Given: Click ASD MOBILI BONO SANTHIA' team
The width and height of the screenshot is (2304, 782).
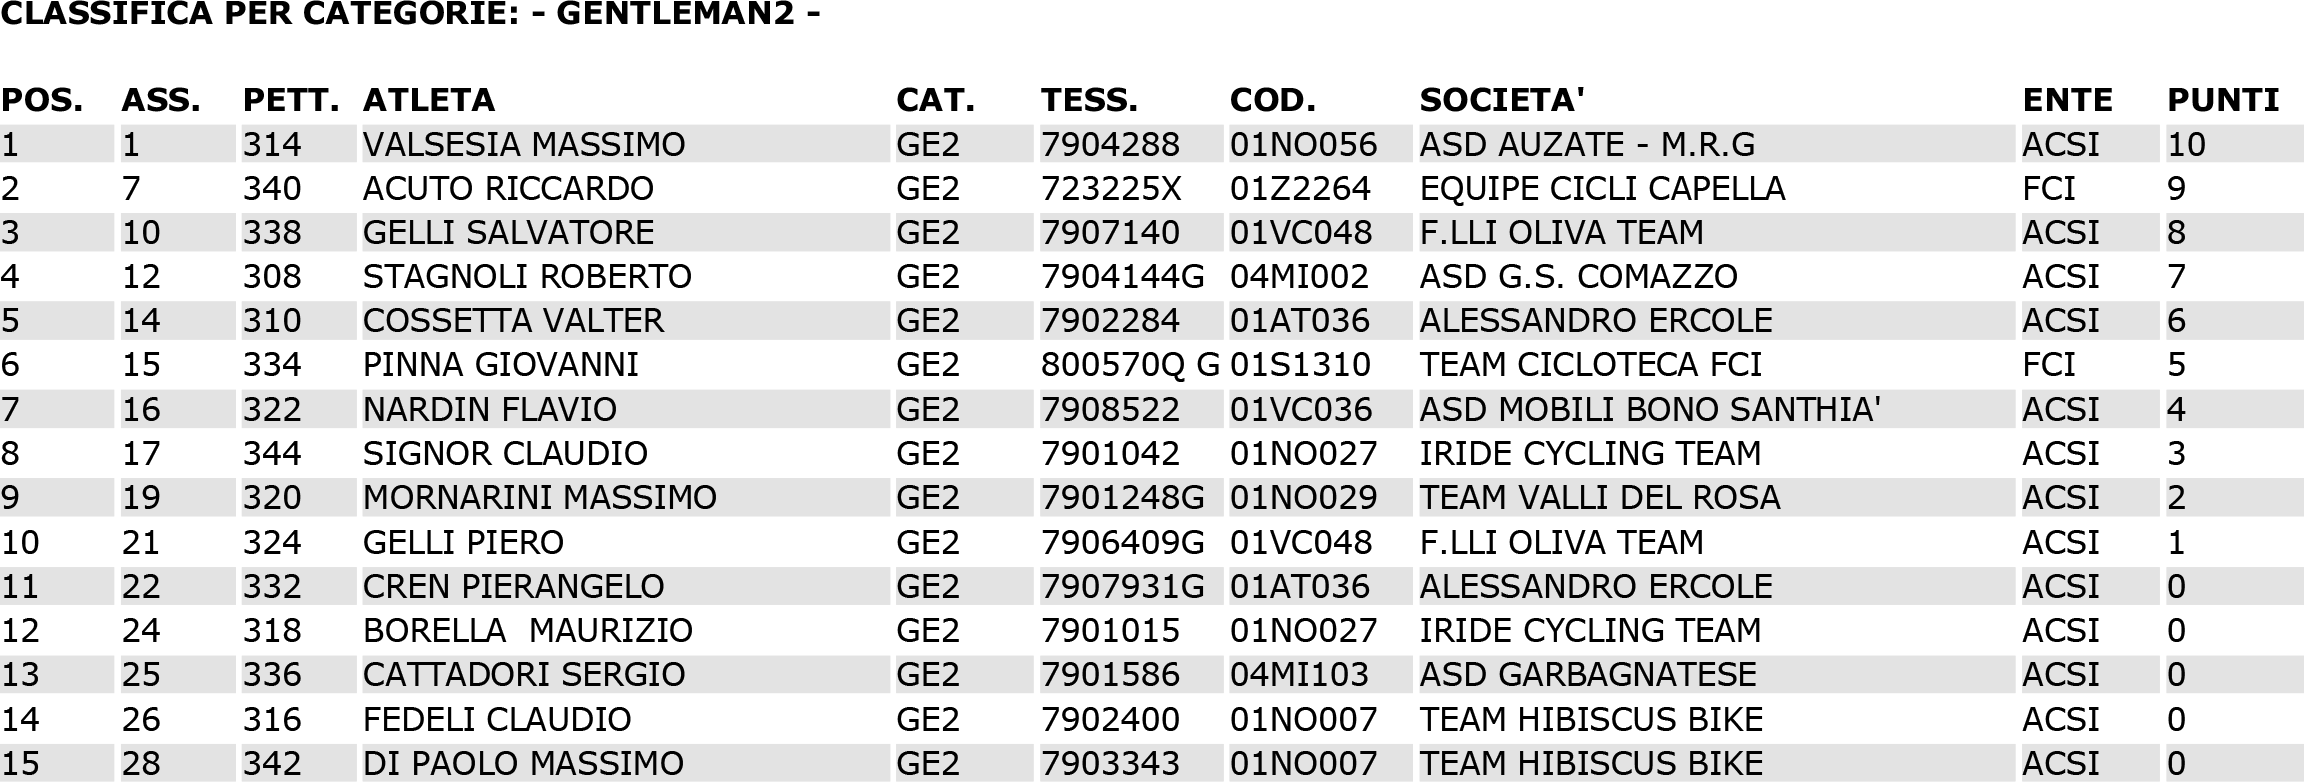Looking at the screenshot, I should click(x=1650, y=409).
